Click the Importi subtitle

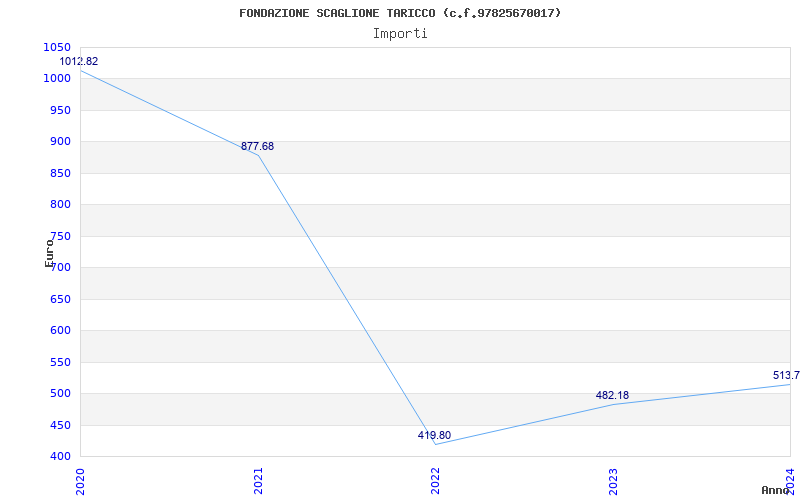(400, 34)
